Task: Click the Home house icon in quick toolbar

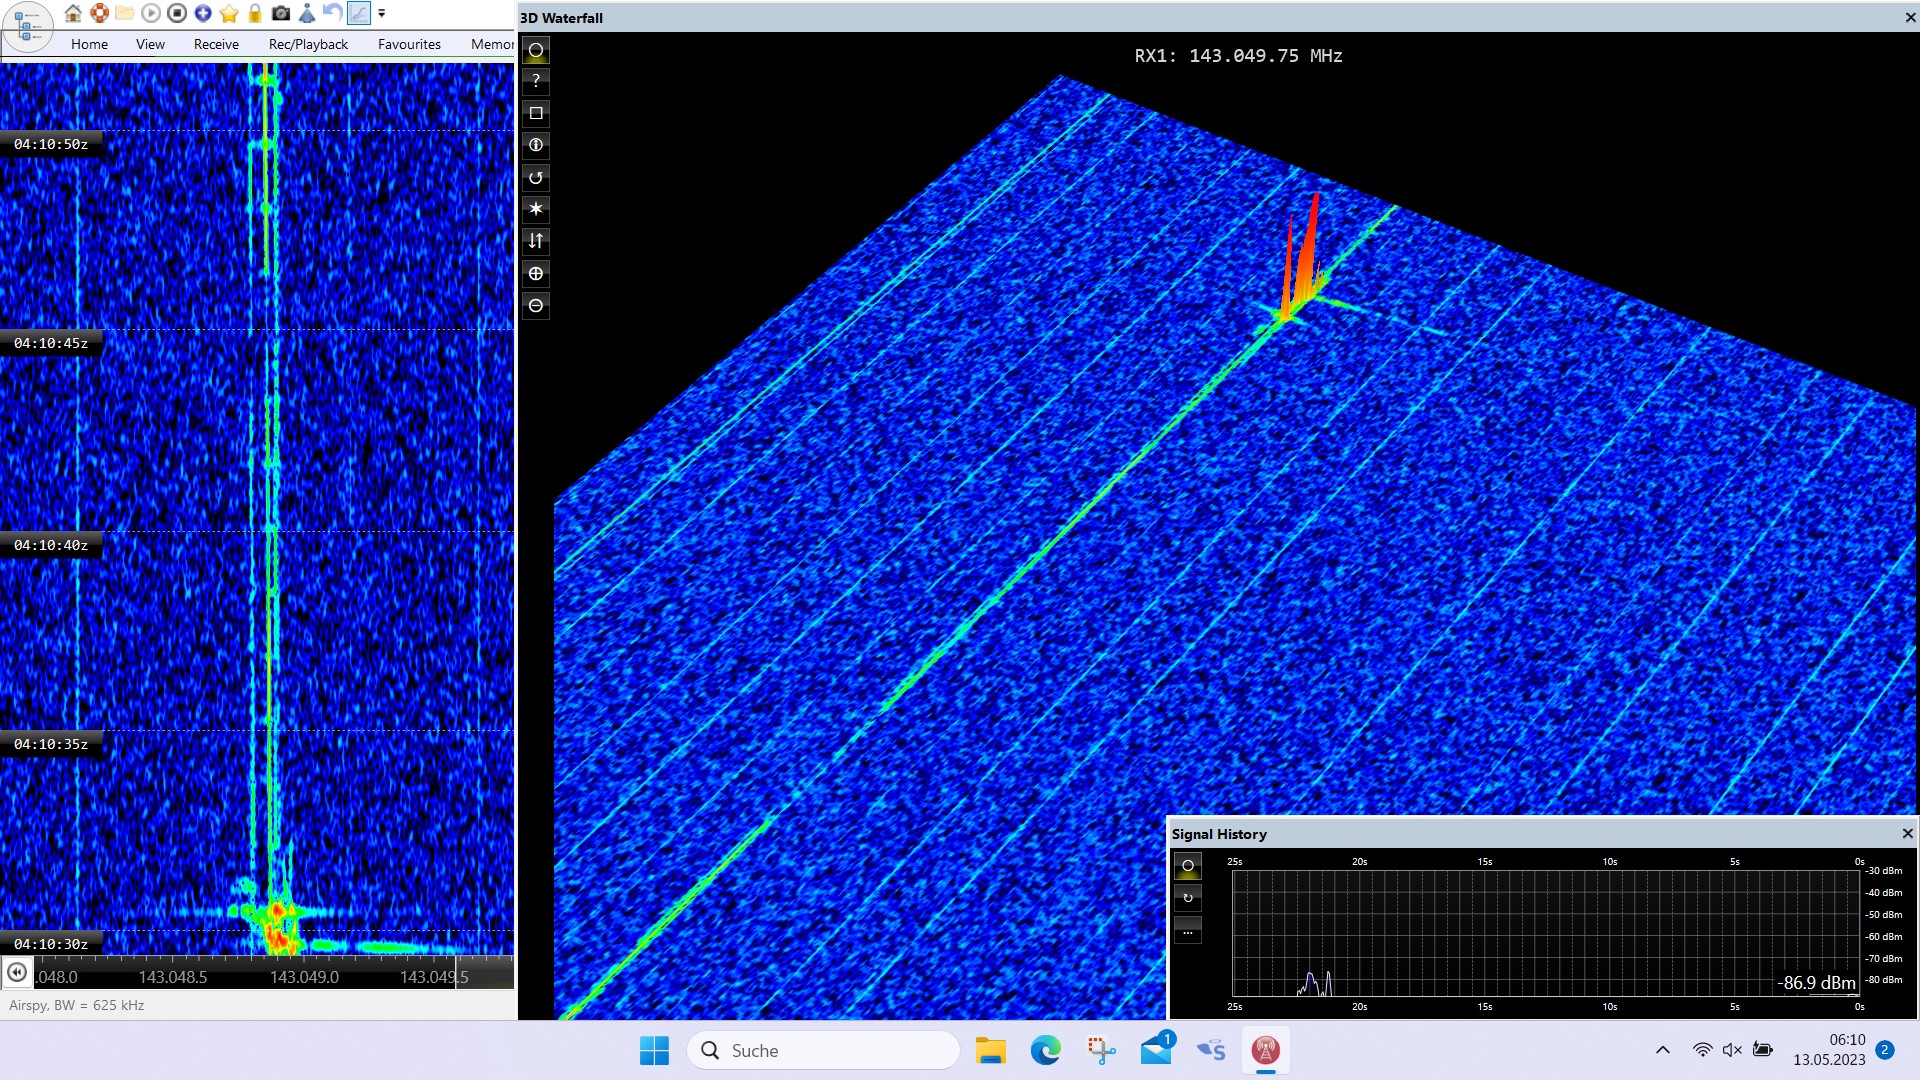Action: (x=73, y=13)
